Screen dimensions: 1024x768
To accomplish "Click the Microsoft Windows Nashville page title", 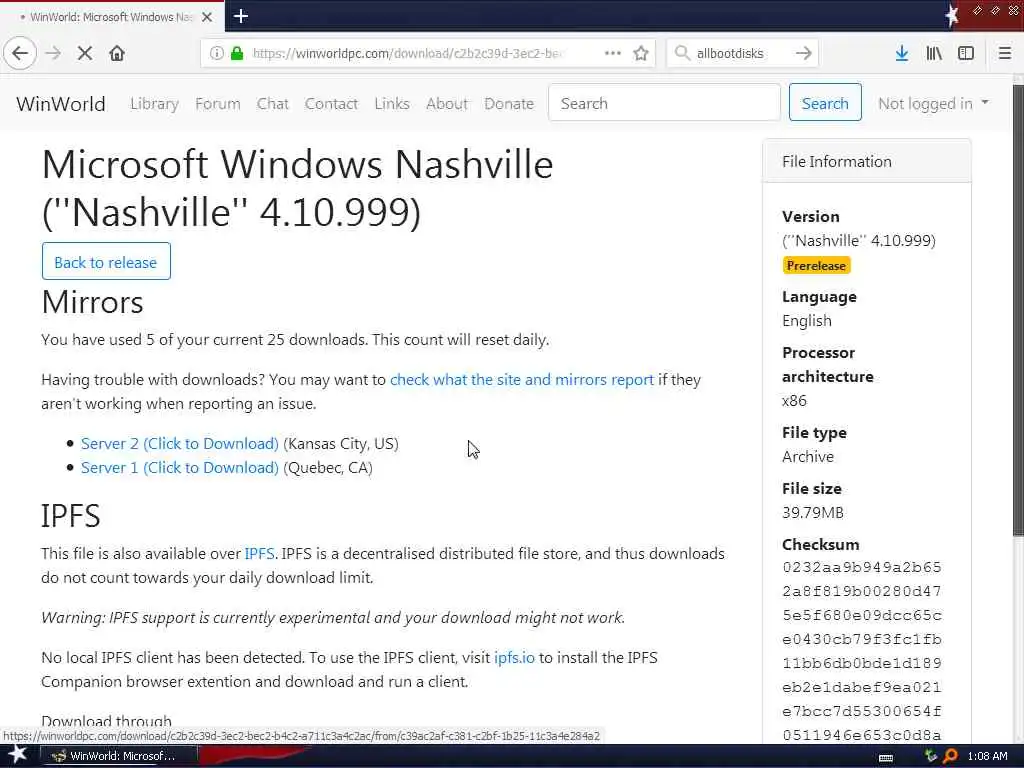I will point(297,188).
